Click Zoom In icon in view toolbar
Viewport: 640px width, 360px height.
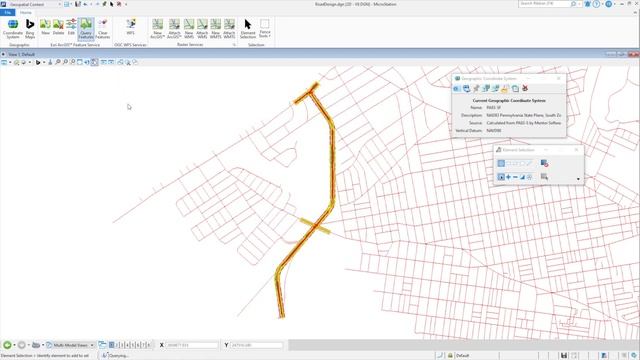tap(58, 62)
